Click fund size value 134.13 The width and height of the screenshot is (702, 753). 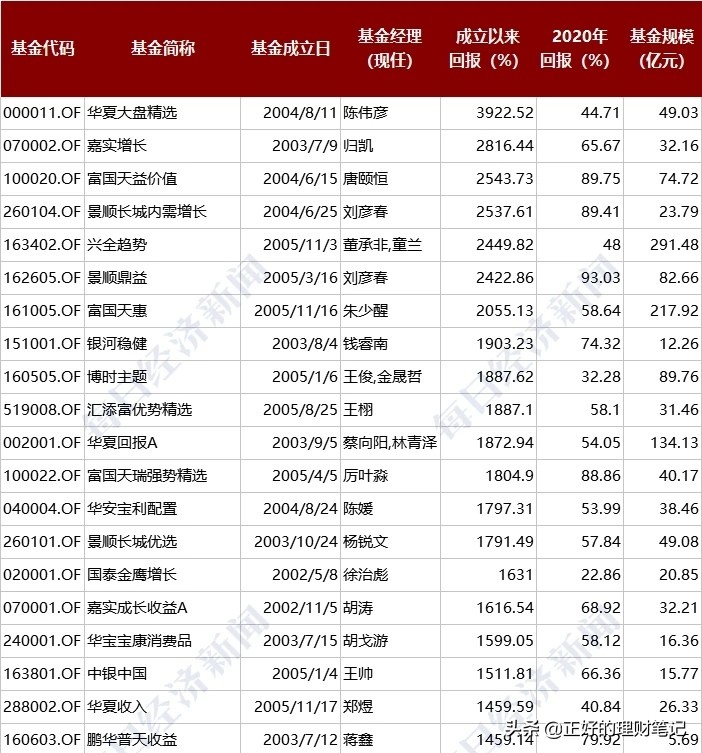(x=674, y=443)
